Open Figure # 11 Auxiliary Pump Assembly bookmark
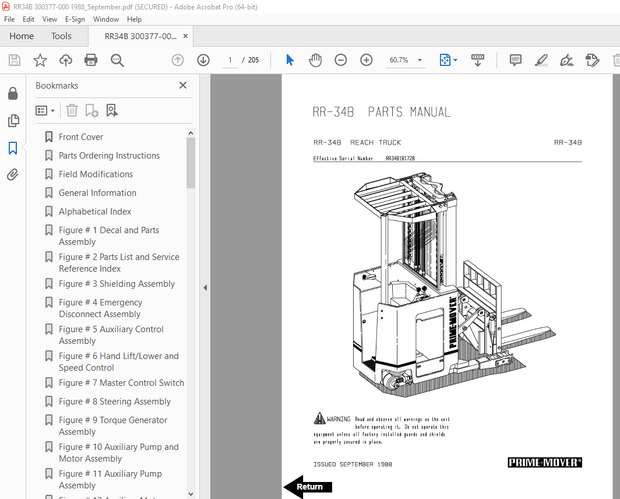Image resolution: width=620 pixels, height=499 pixels. click(110, 479)
